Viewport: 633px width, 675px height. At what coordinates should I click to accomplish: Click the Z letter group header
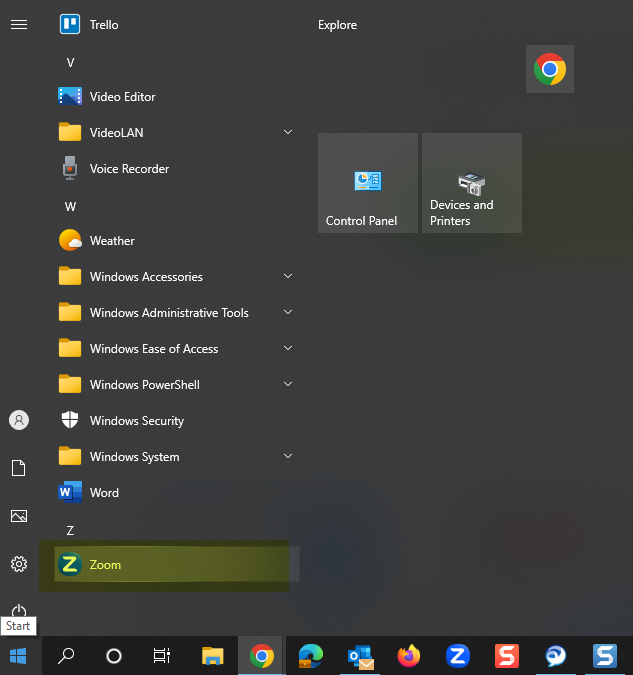pos(70,530)
